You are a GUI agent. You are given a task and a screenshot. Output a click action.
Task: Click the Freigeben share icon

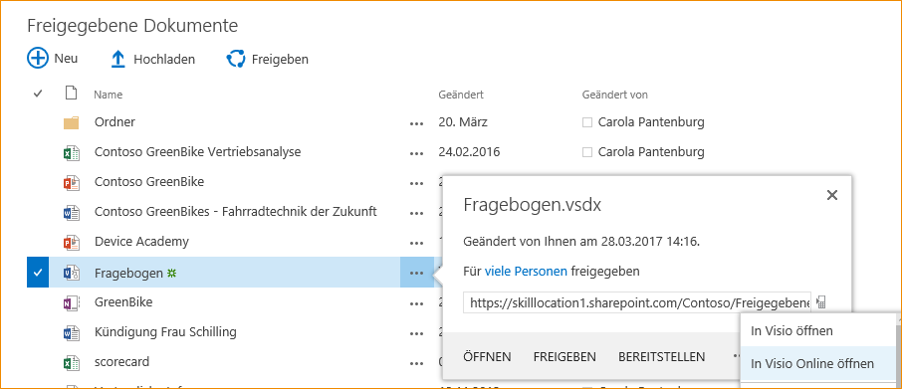pyautogui.click(x=236, y=59)
